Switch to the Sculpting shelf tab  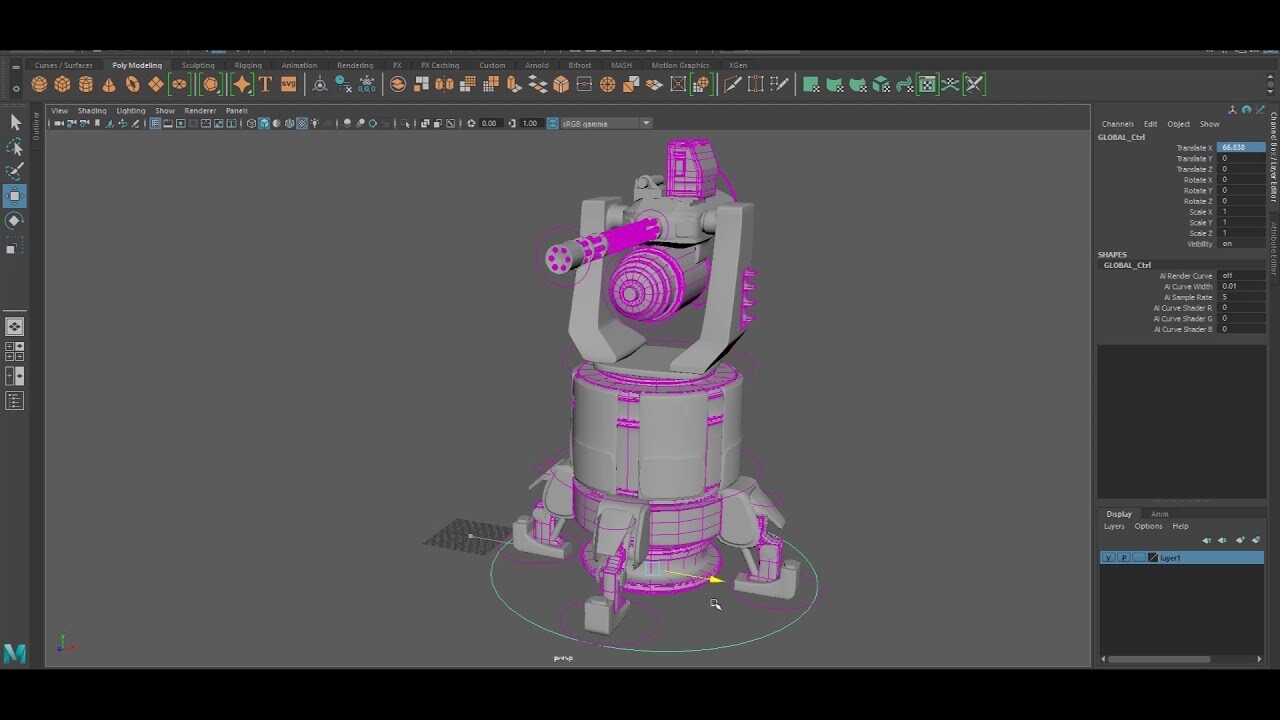197,64
